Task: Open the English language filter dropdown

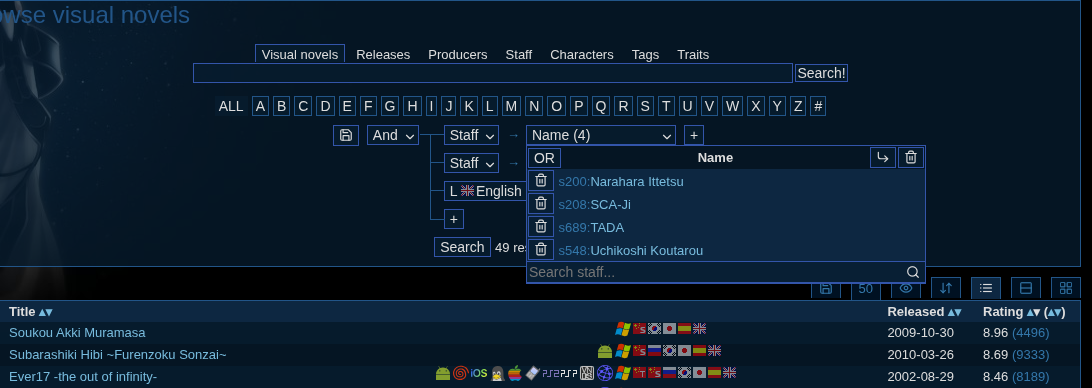Action: (485, 191)
